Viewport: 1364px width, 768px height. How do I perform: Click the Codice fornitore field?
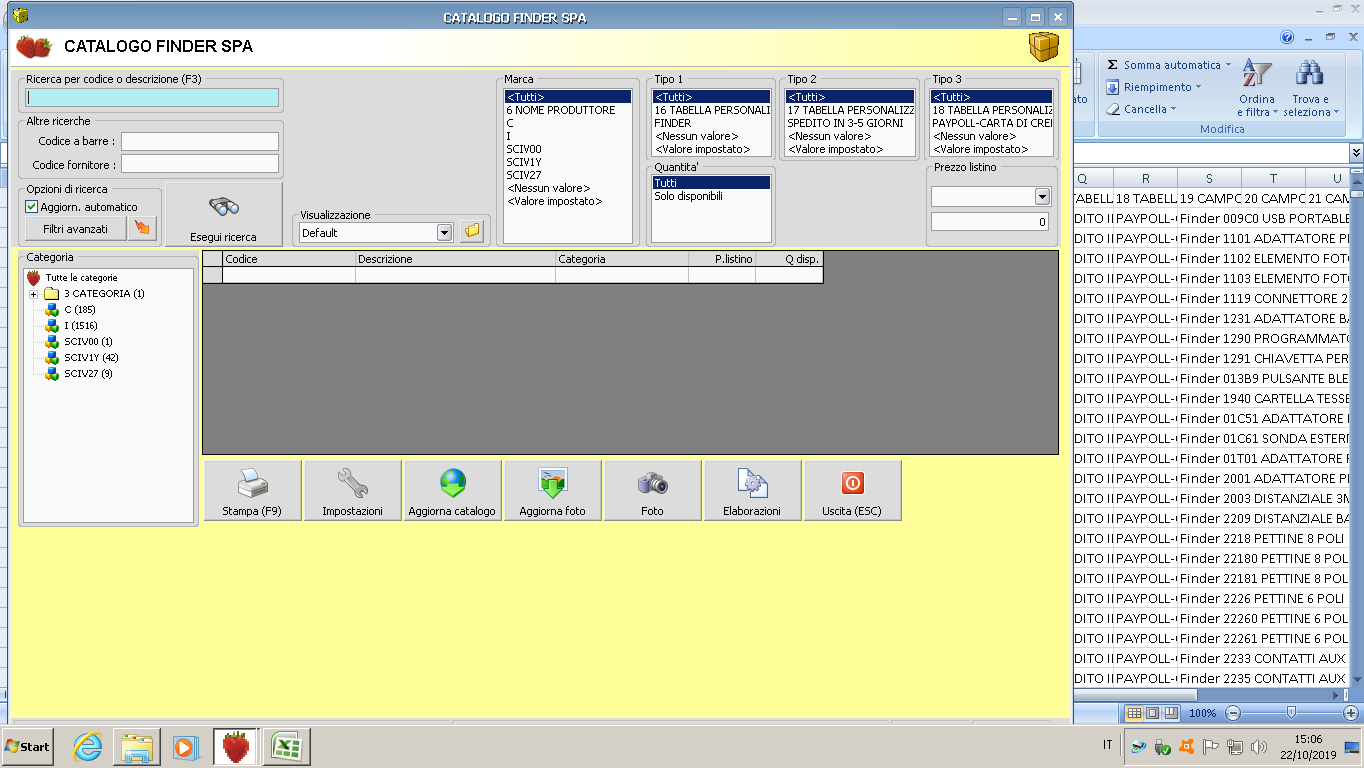(200, 164)
